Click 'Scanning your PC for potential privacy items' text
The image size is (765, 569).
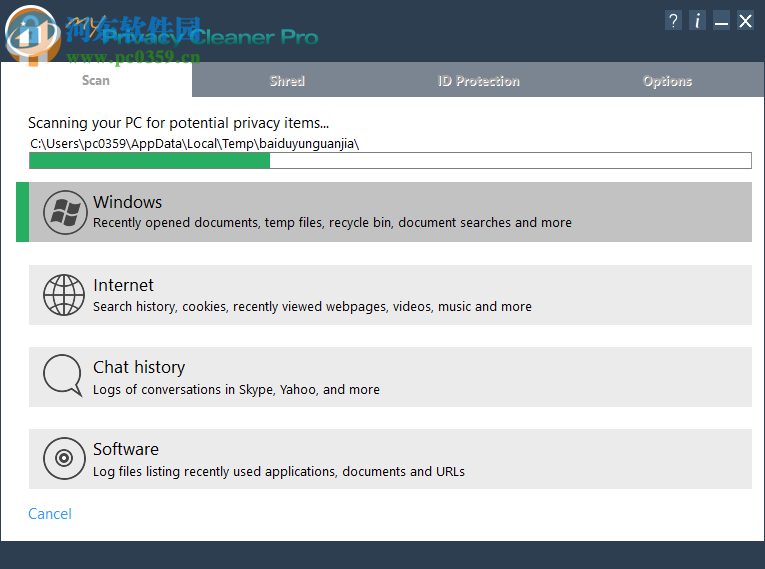pyautogui.click(x=179, y=123)
